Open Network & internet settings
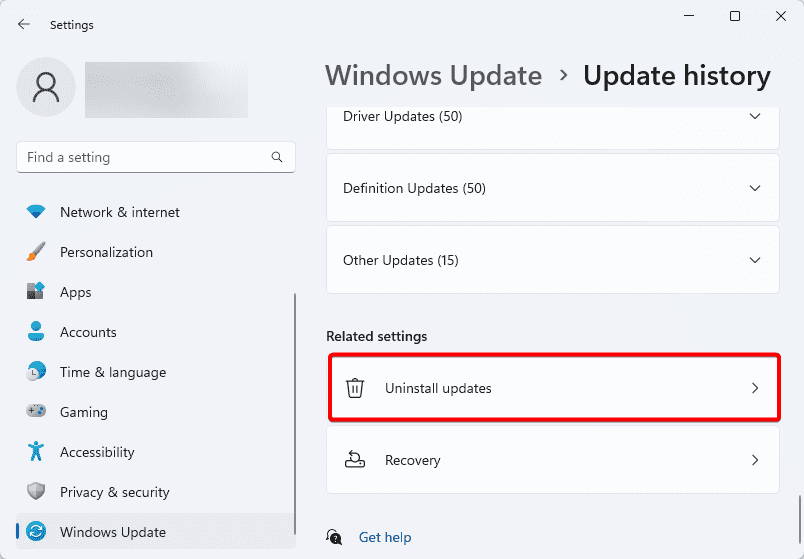The image size is (804, 559). (156, 212)
